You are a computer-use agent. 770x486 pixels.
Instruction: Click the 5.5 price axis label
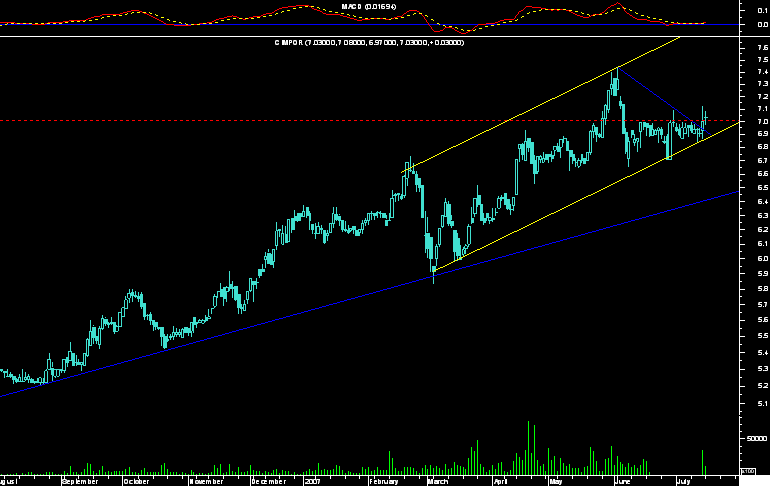coord(763,336)
